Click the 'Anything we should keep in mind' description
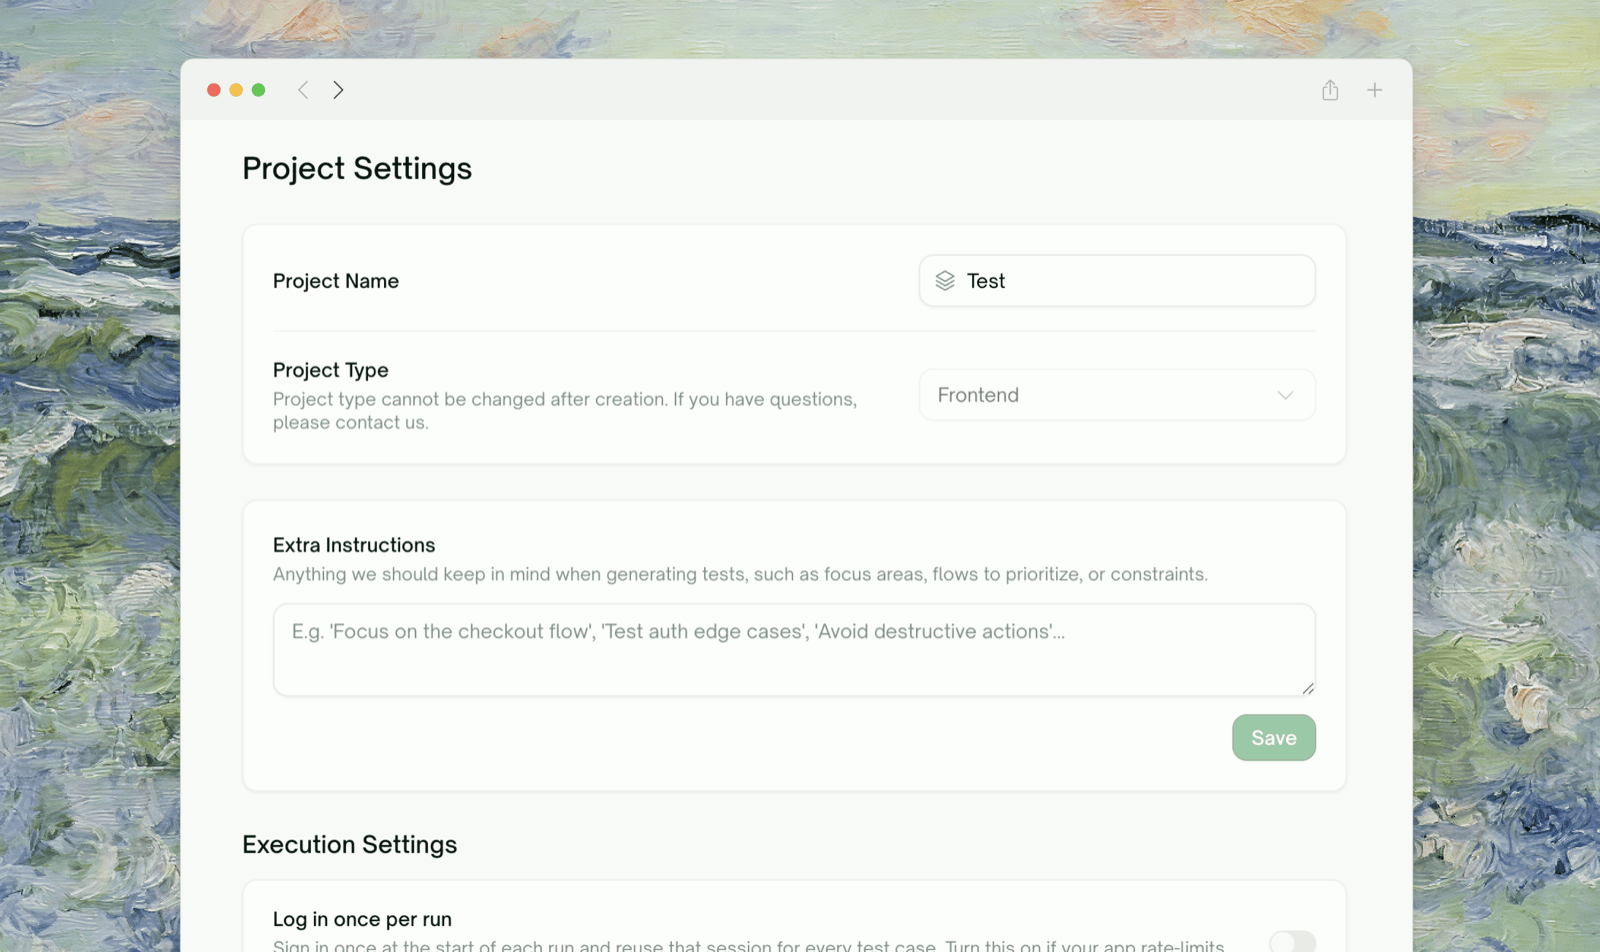The image size is (1600, 952). (x=740, y=574)
